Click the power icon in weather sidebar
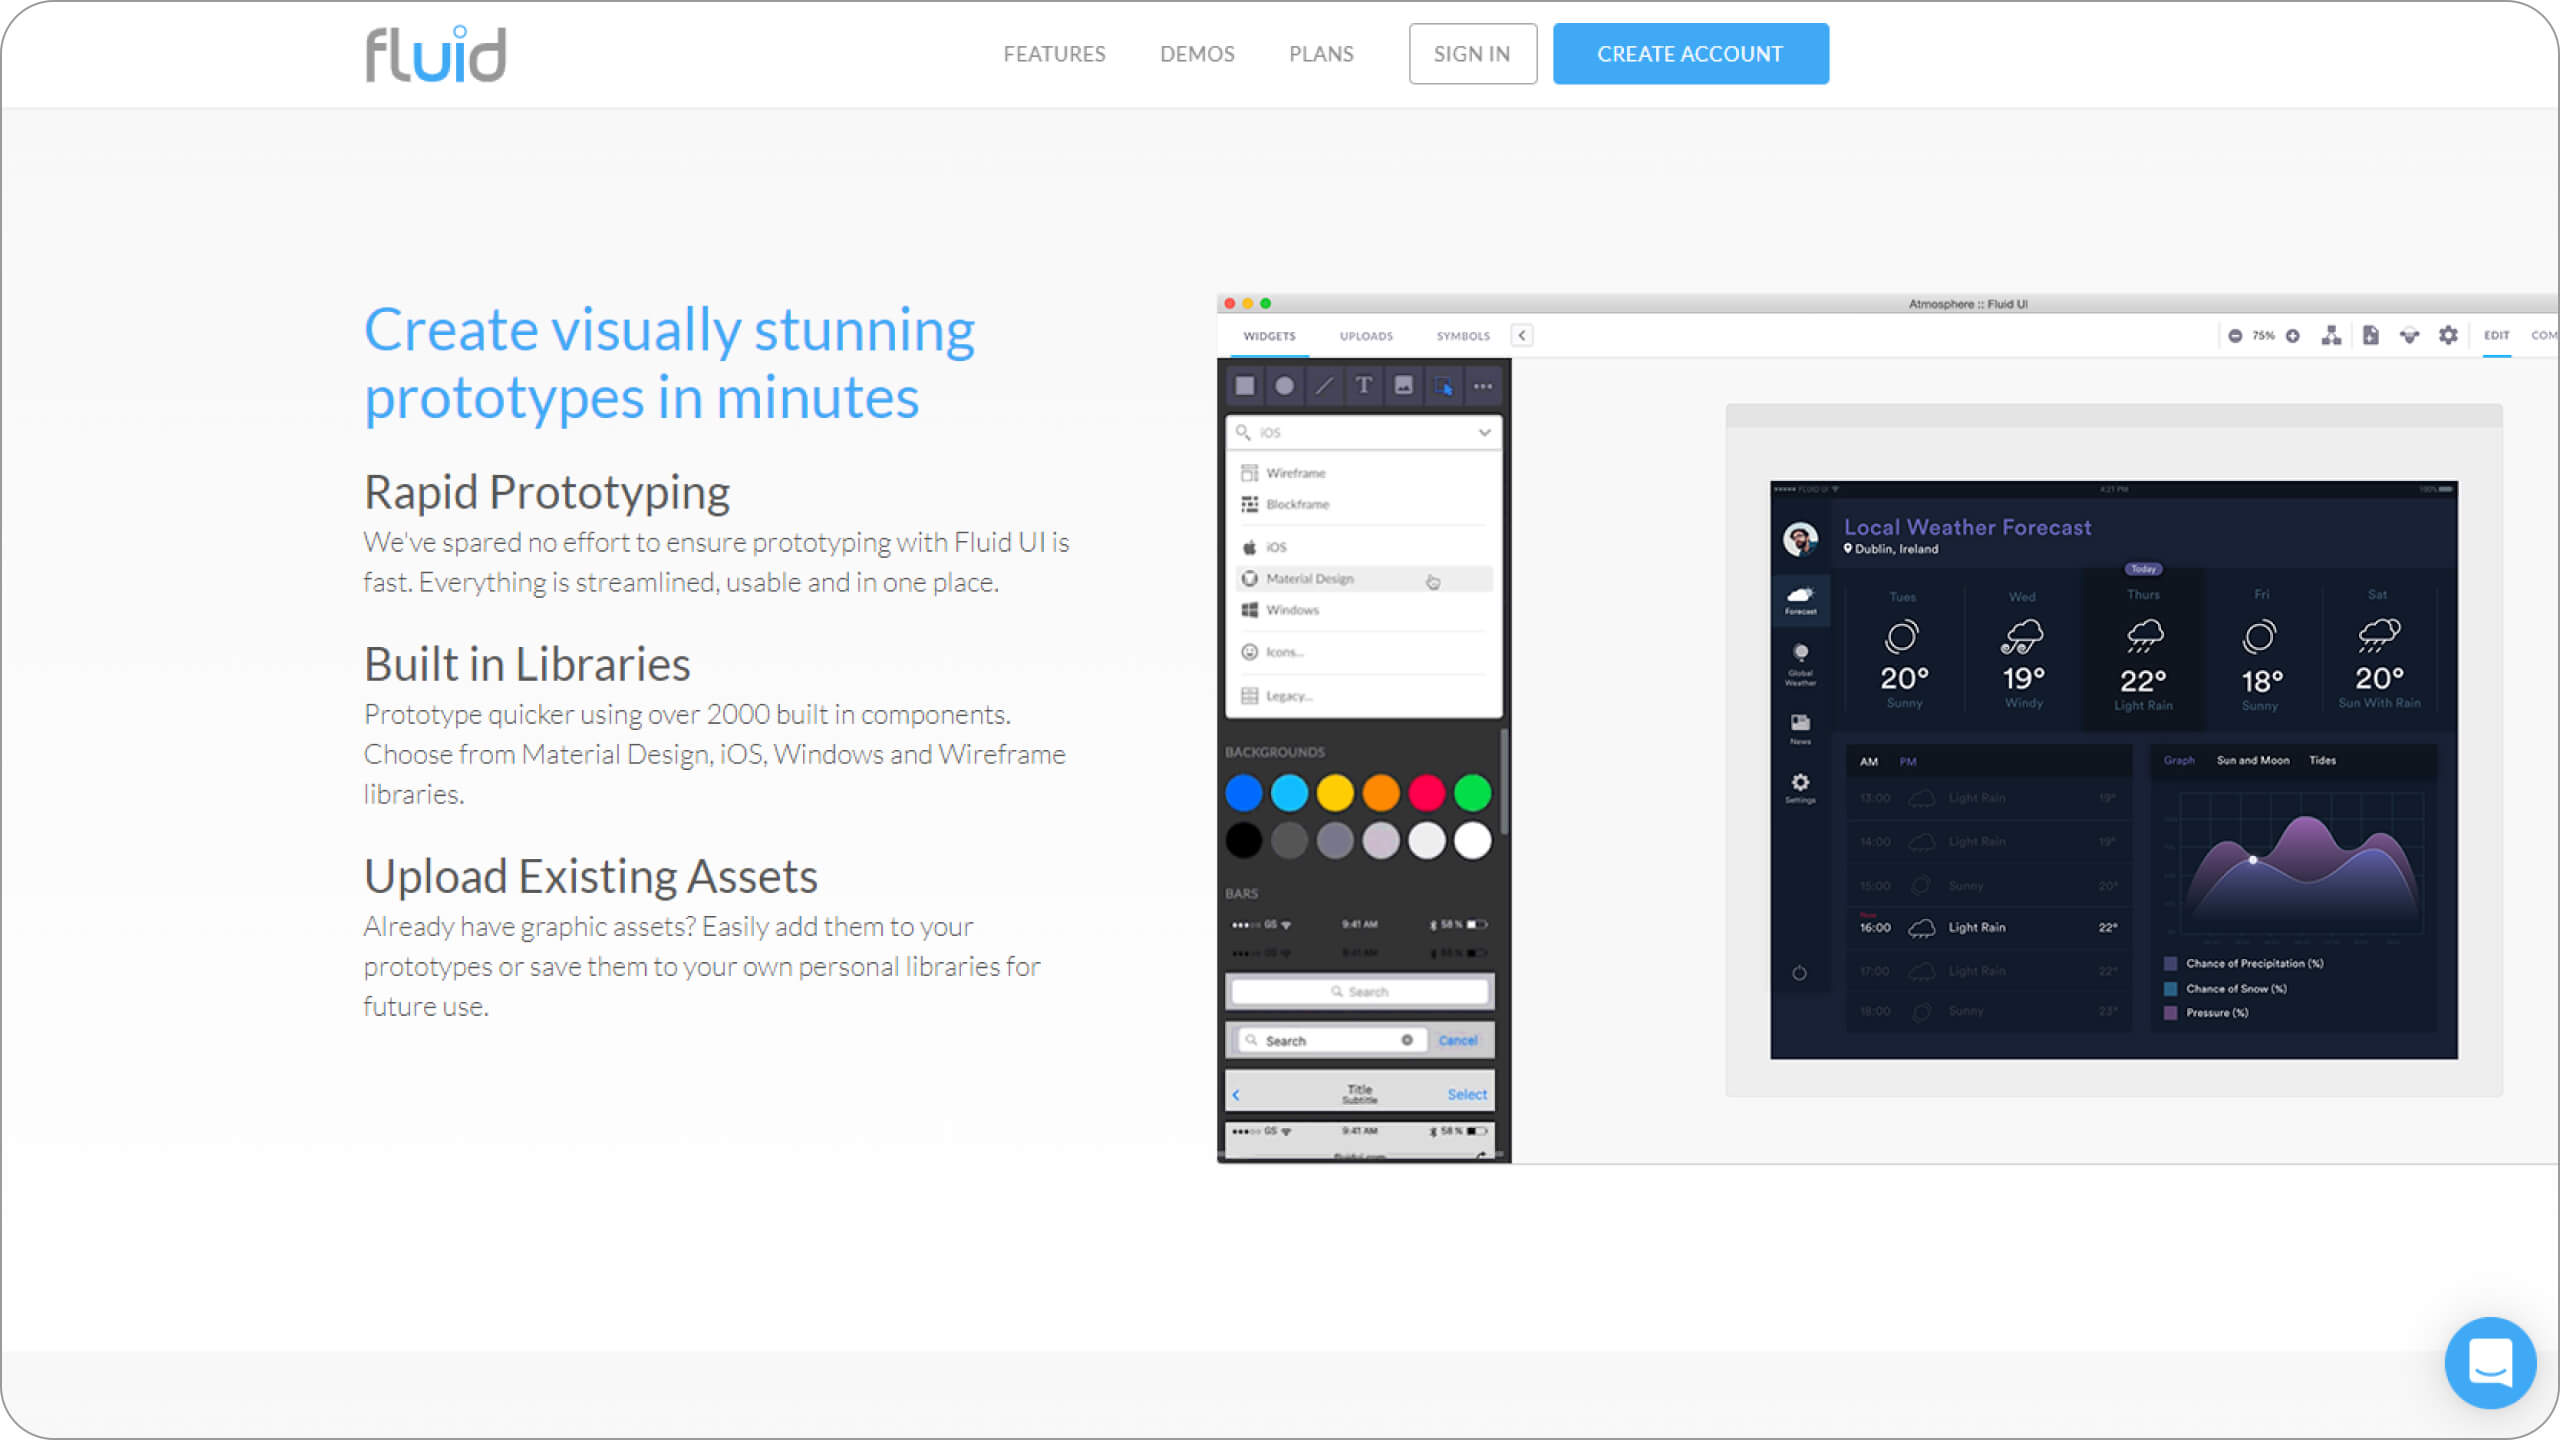The height and width of the screenshot is (1440, 2560). pyautogui.click(x=1799, y=973)
